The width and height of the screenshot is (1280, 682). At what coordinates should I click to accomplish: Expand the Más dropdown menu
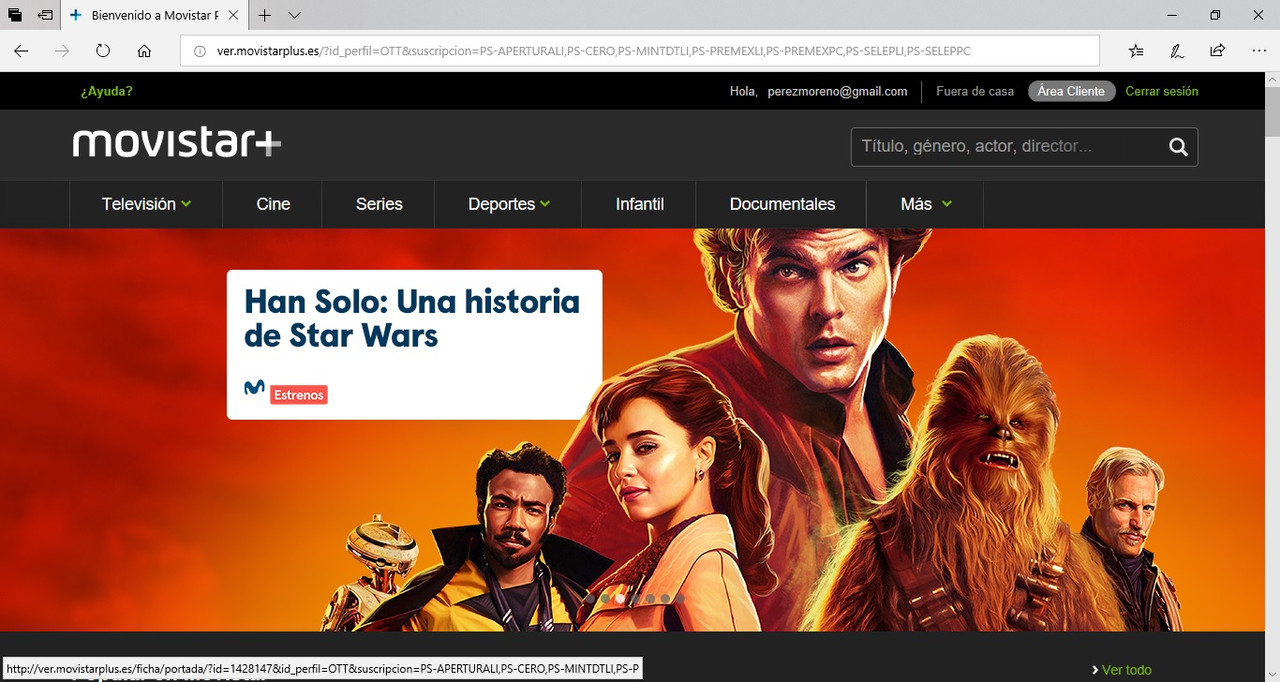(x=926, y=204)
